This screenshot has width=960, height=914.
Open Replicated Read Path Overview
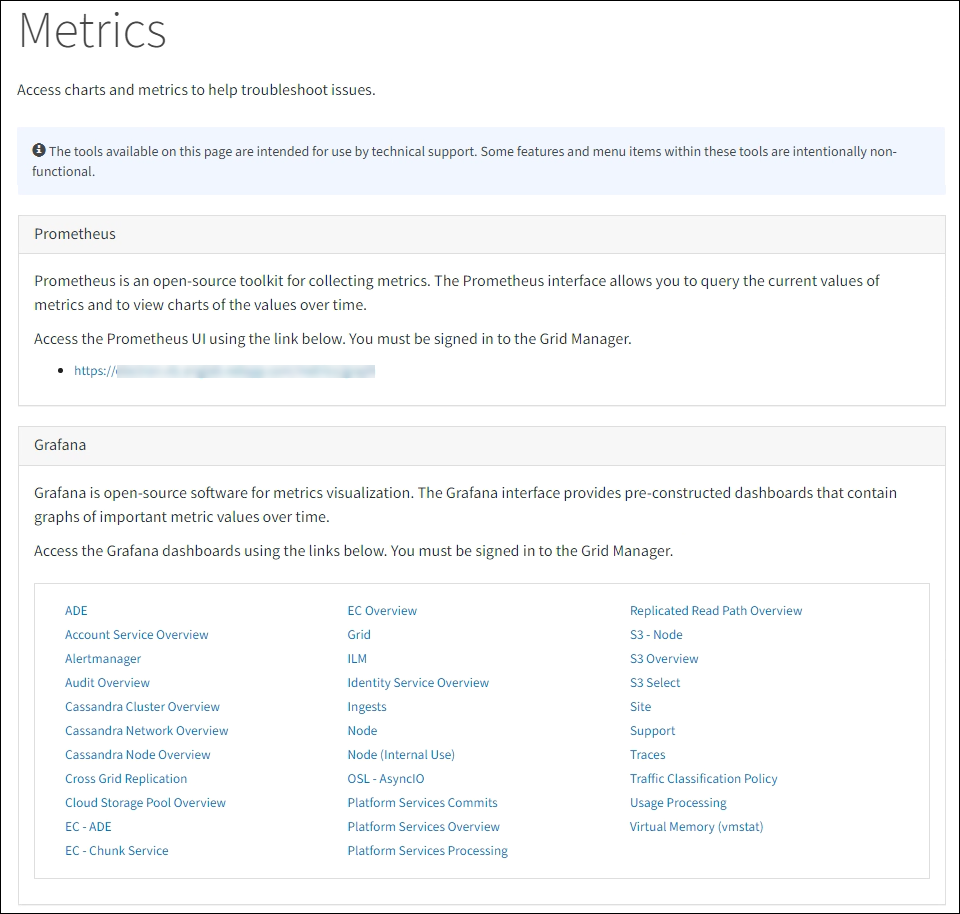716,611
